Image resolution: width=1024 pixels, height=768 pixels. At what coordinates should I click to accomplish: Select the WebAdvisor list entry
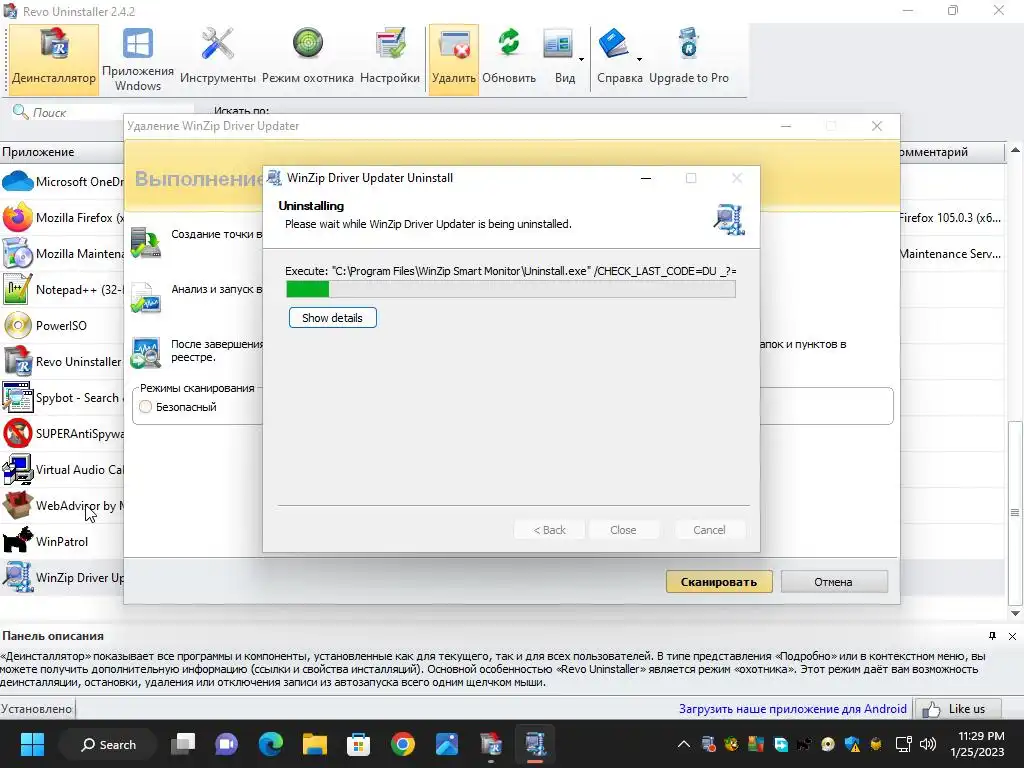(62, 505)
